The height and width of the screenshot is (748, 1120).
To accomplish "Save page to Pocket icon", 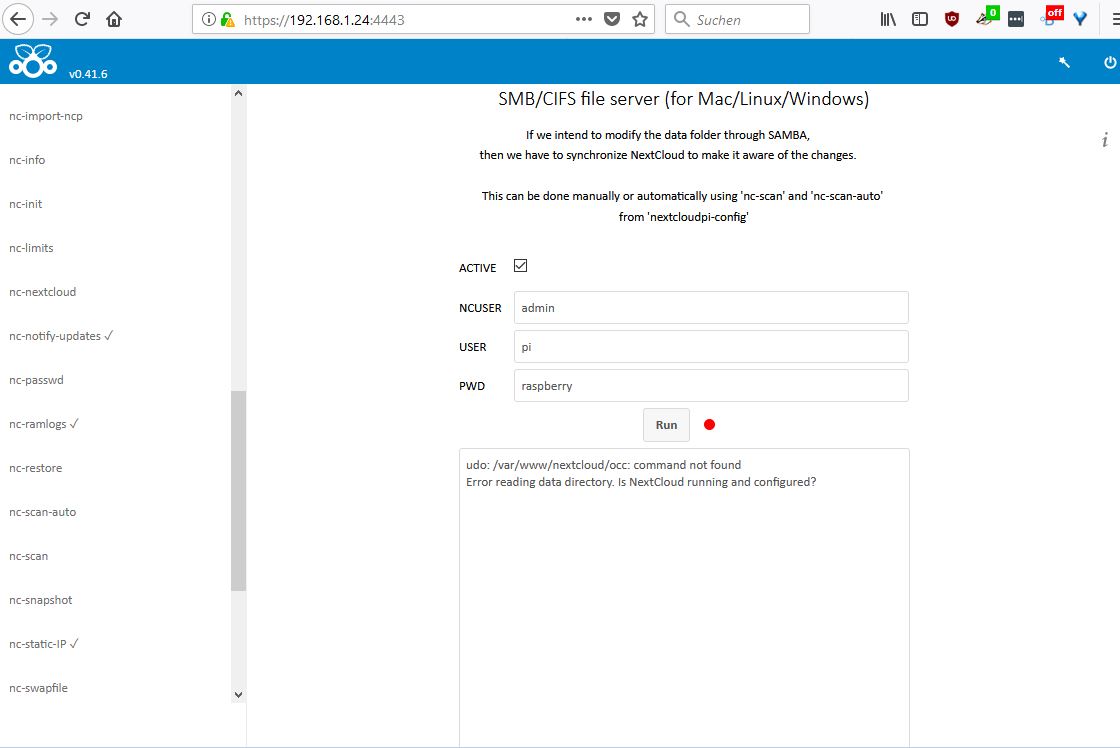I will coord(612,19).
